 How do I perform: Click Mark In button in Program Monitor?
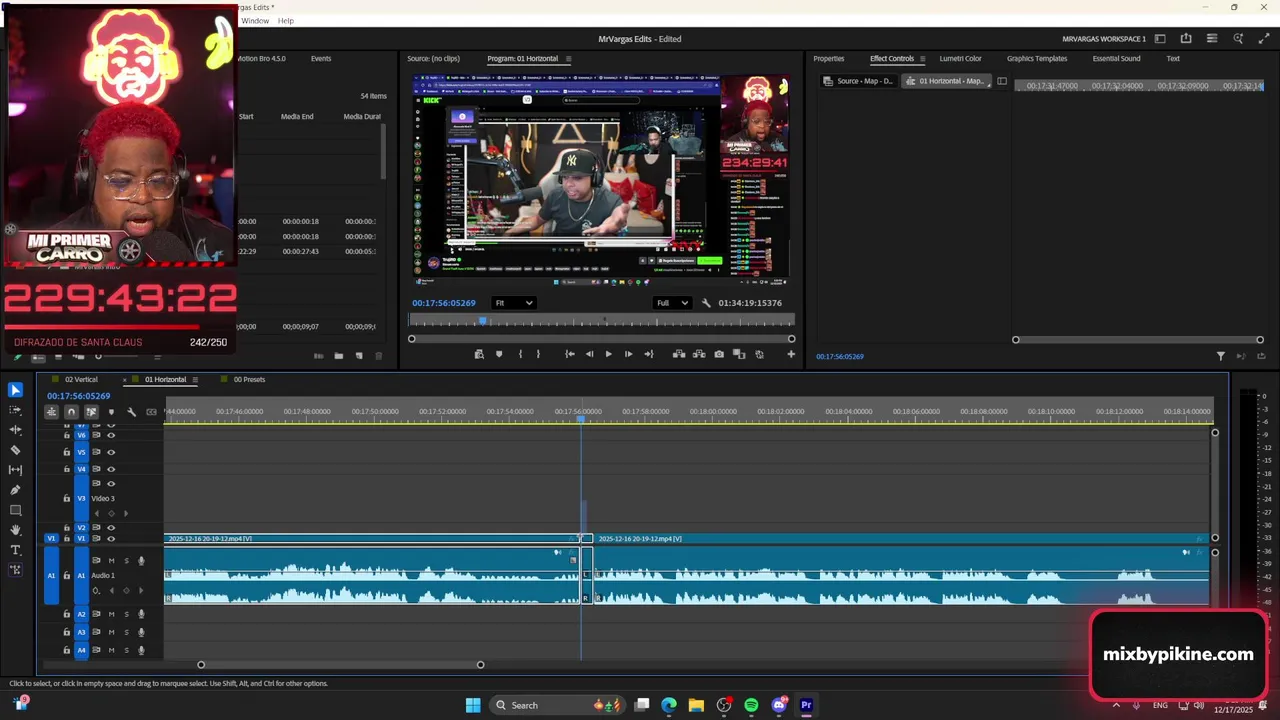(520, 354)
